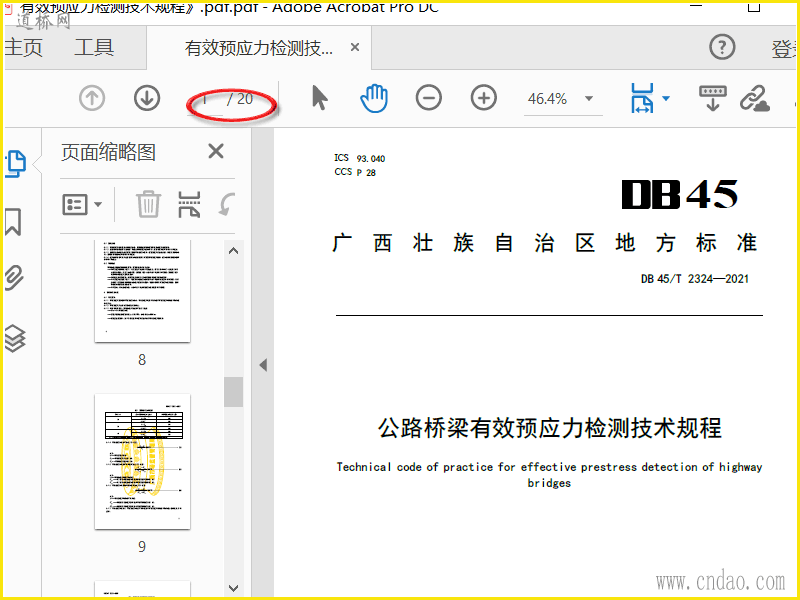Zoom in using the plus icon
The width and height of the screenshot is (800, 600).
(484, 98)
